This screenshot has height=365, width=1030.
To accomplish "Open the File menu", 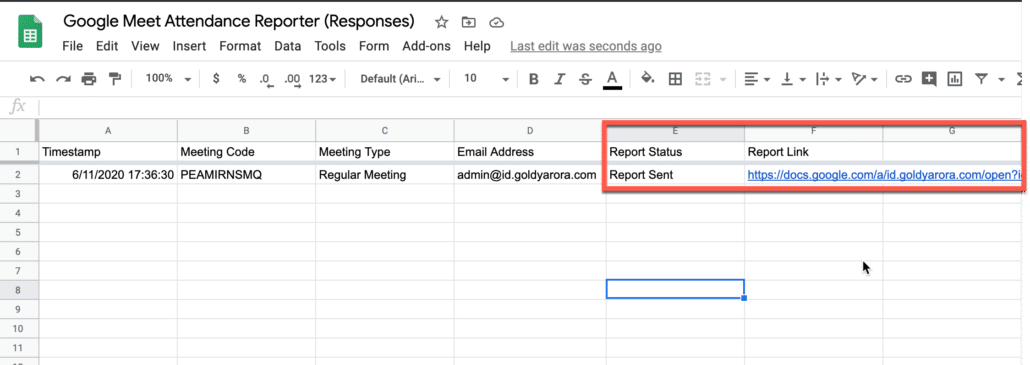I will pyautogui.click(x=72, y=46).
